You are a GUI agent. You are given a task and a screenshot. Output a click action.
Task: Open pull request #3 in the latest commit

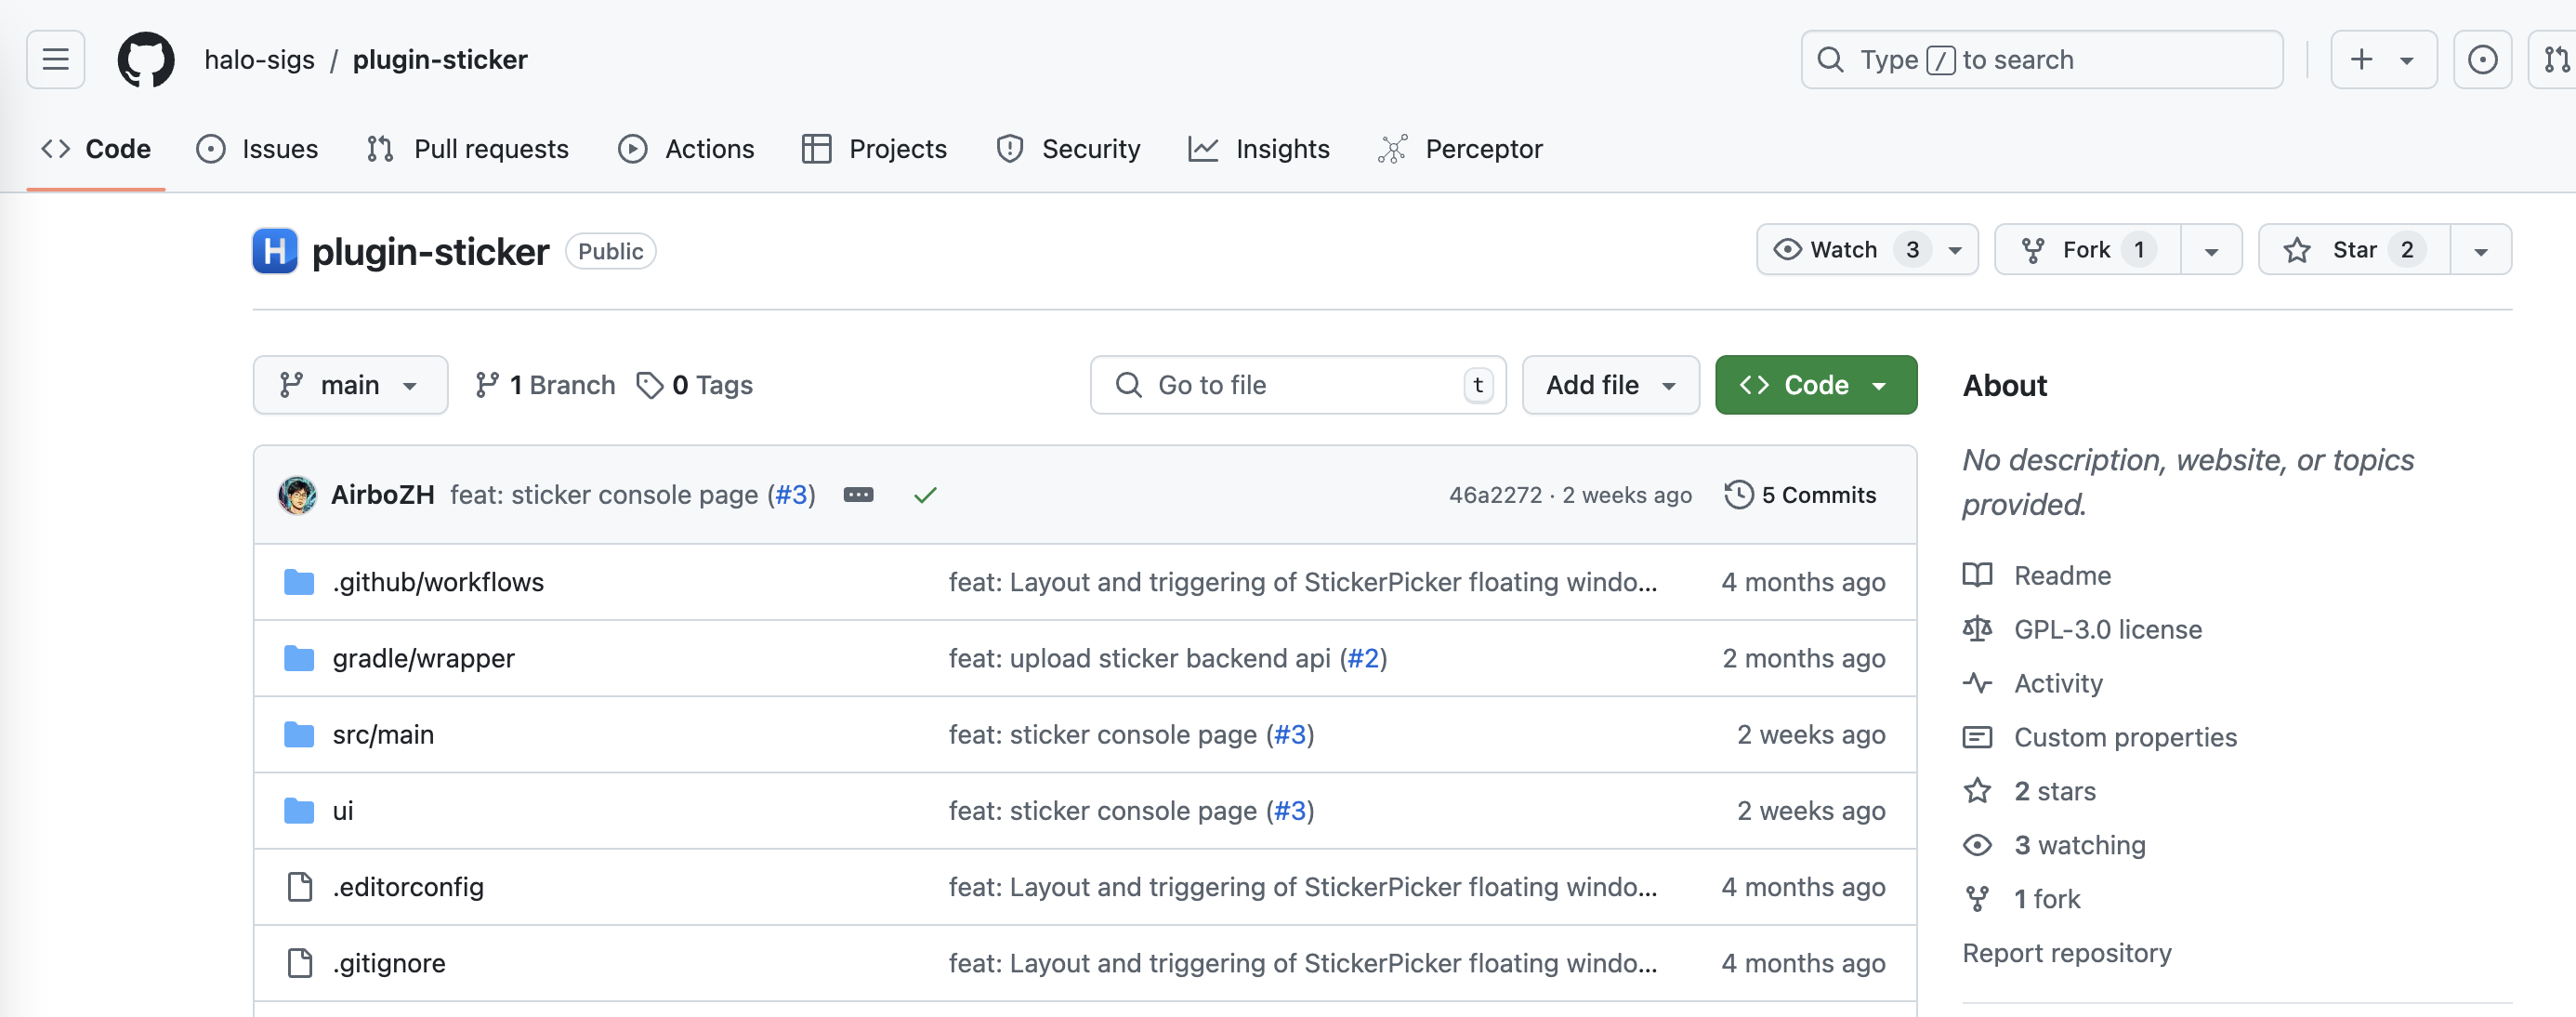tap(791, 495)
